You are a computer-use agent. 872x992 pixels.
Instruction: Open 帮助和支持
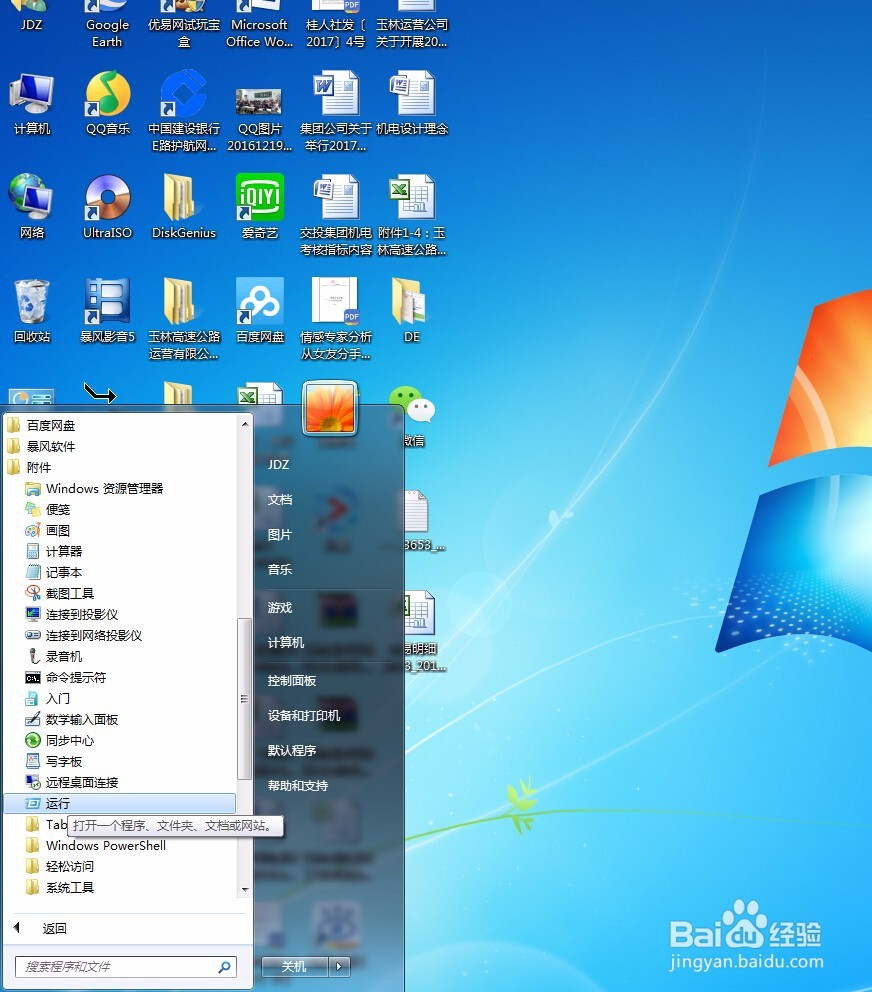[297, 785]
